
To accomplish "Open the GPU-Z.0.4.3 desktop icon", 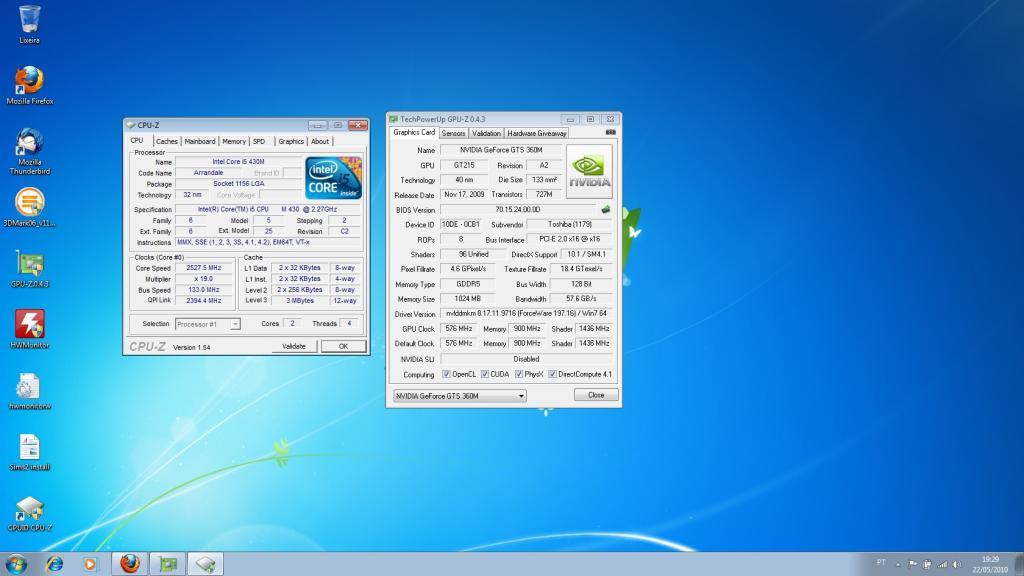I will tap(29, 268).
